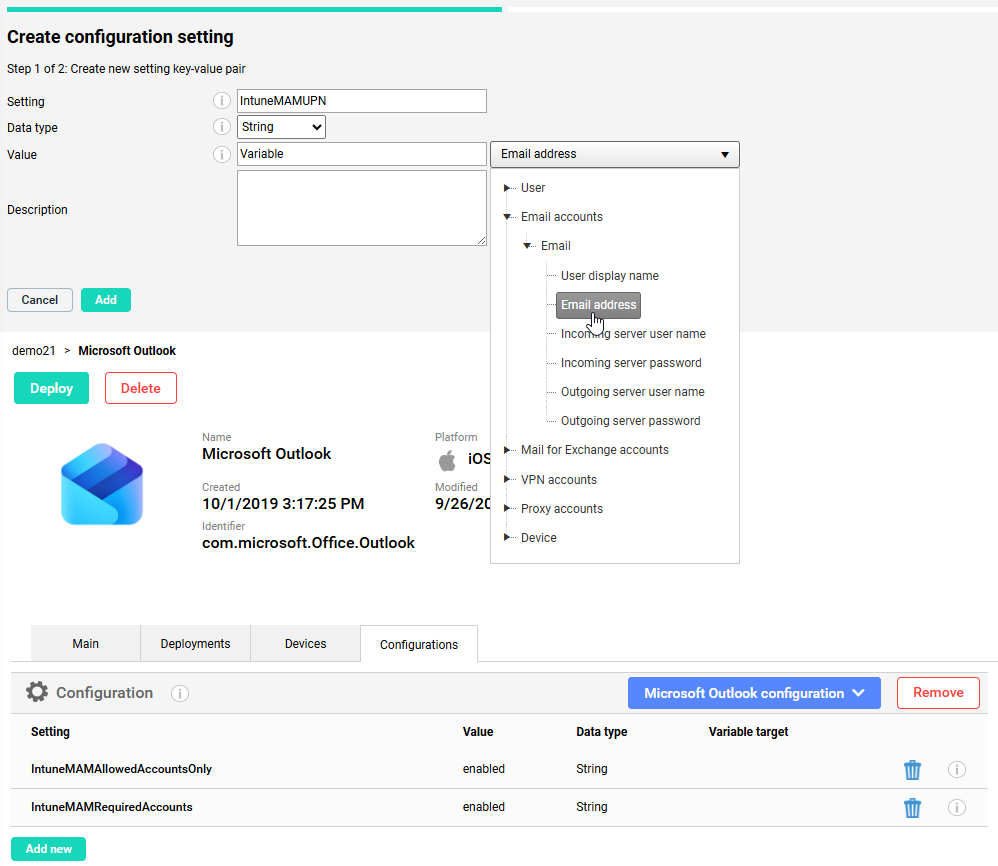The height and width of the screenshot is (866, 998).
Task: Open info for IntuneMAMRequiredAccounts row
Action: pyautogui.click(x=957, y=807)
